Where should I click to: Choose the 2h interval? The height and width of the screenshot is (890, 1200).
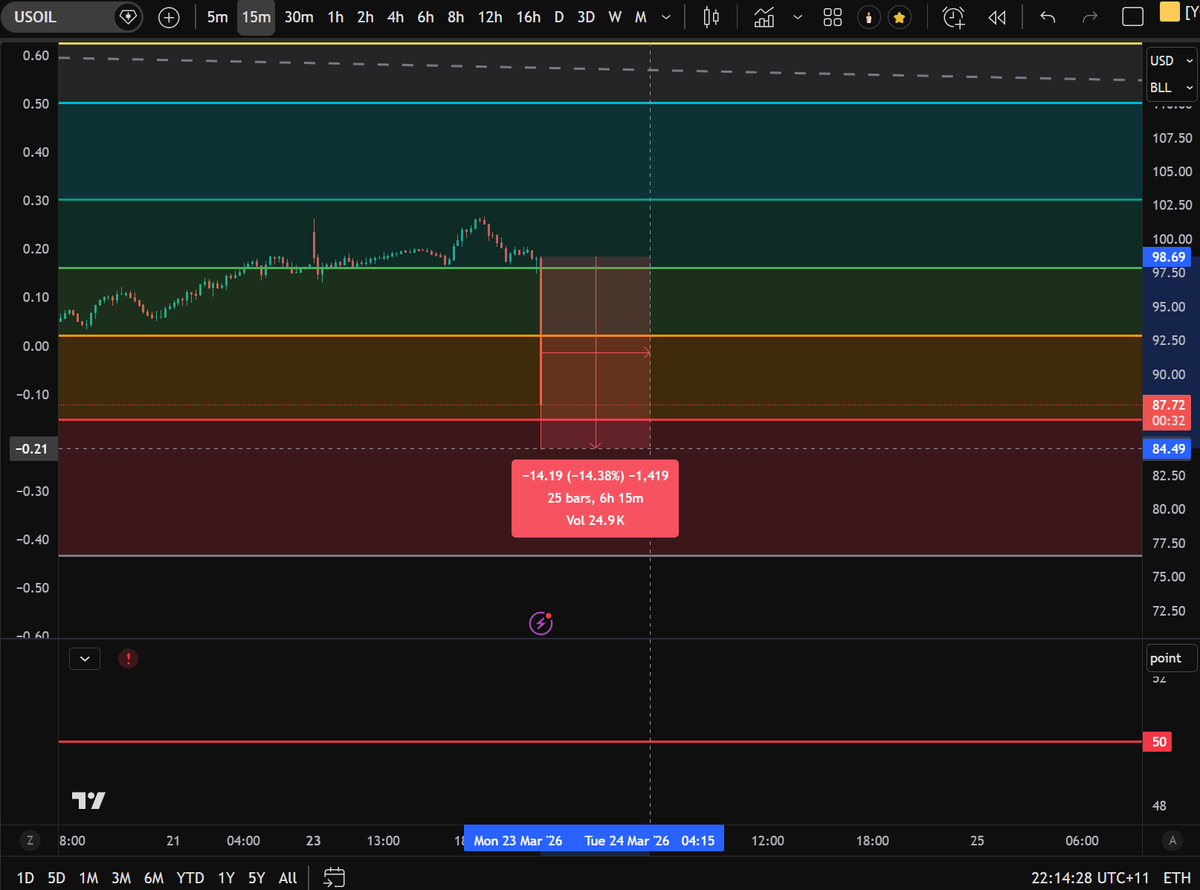click(366, 17)
